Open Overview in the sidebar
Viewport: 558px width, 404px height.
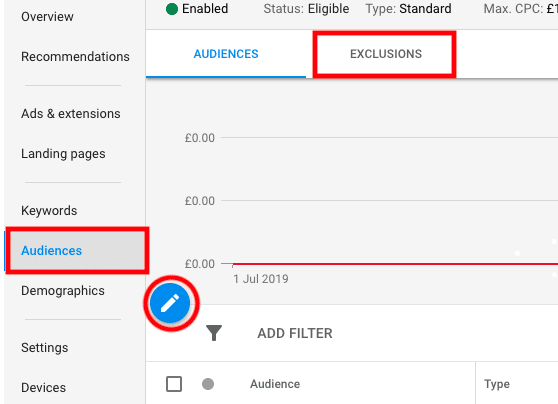coord(47,16)
